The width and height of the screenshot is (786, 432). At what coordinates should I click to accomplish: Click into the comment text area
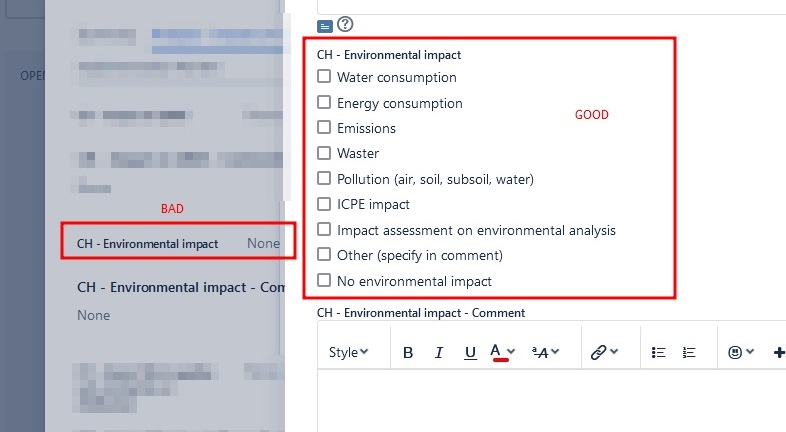(x=551, y=401)
